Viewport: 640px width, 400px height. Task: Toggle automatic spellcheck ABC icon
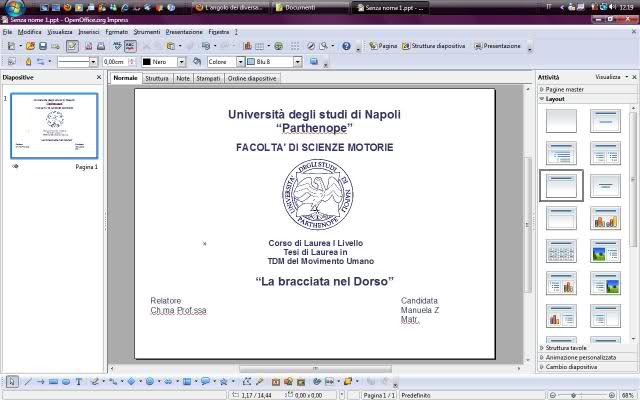(130, 46)
